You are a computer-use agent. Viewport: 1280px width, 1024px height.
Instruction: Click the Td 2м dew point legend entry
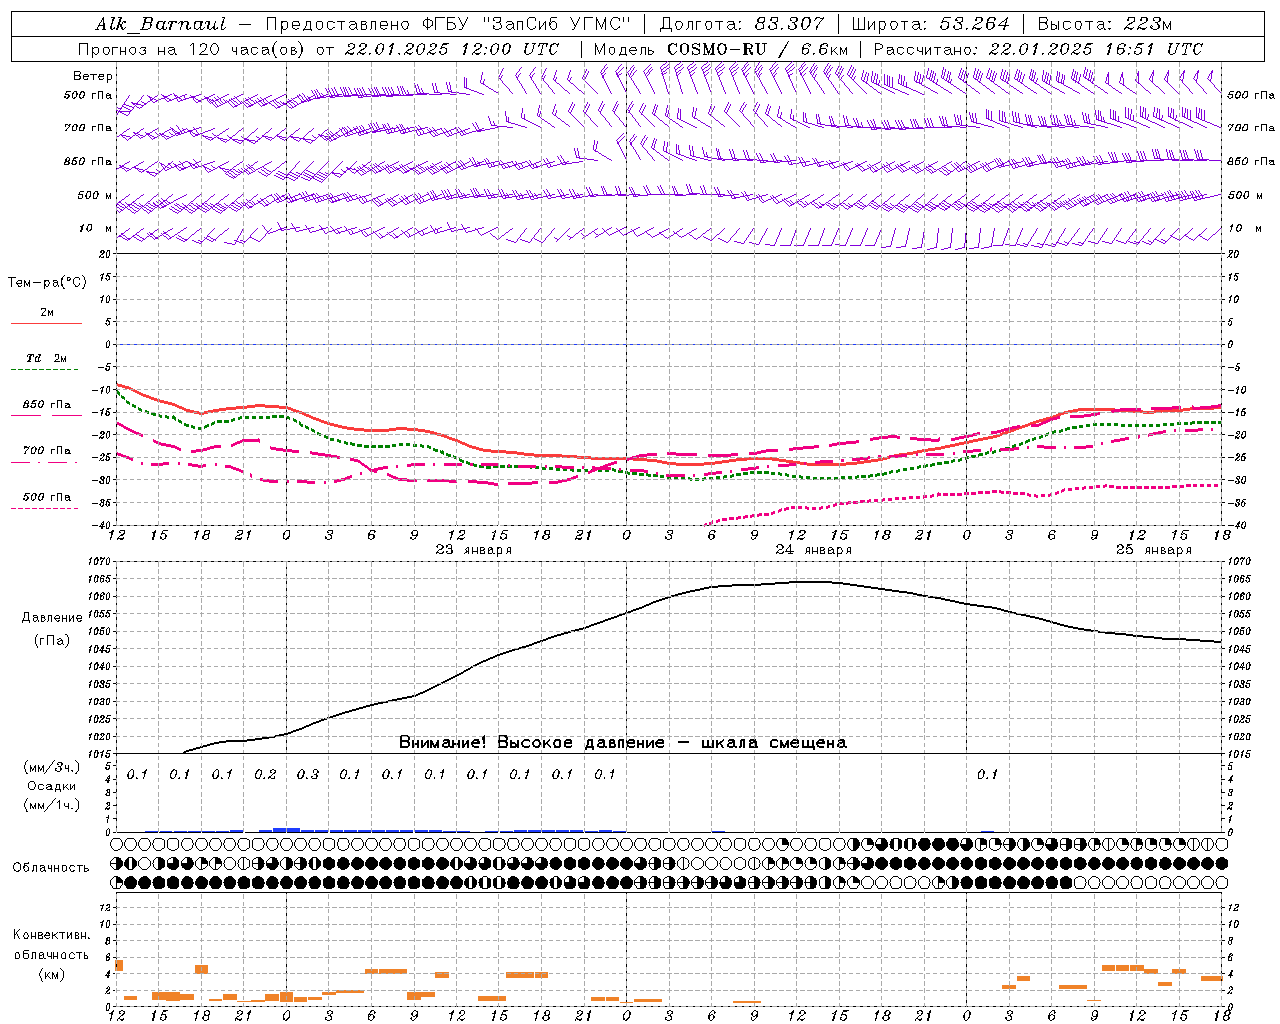(46, 358)
